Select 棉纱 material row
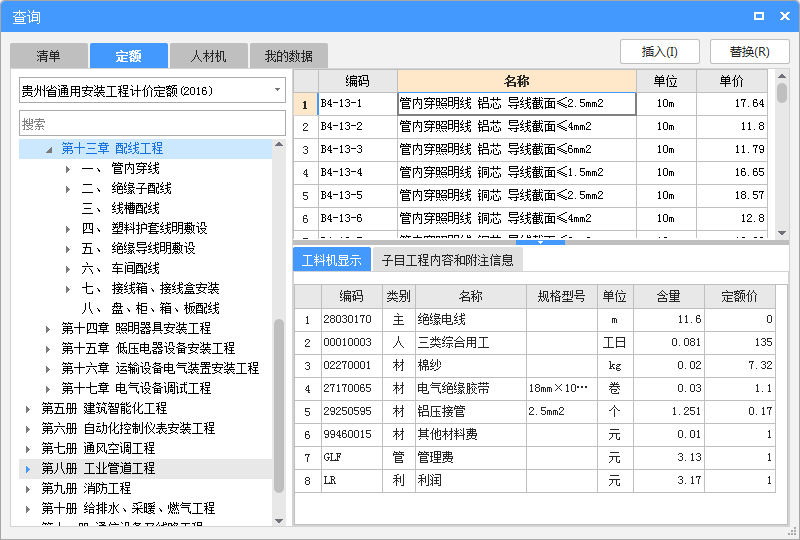The width and height of the screenshot is (800, 540). 535,366
